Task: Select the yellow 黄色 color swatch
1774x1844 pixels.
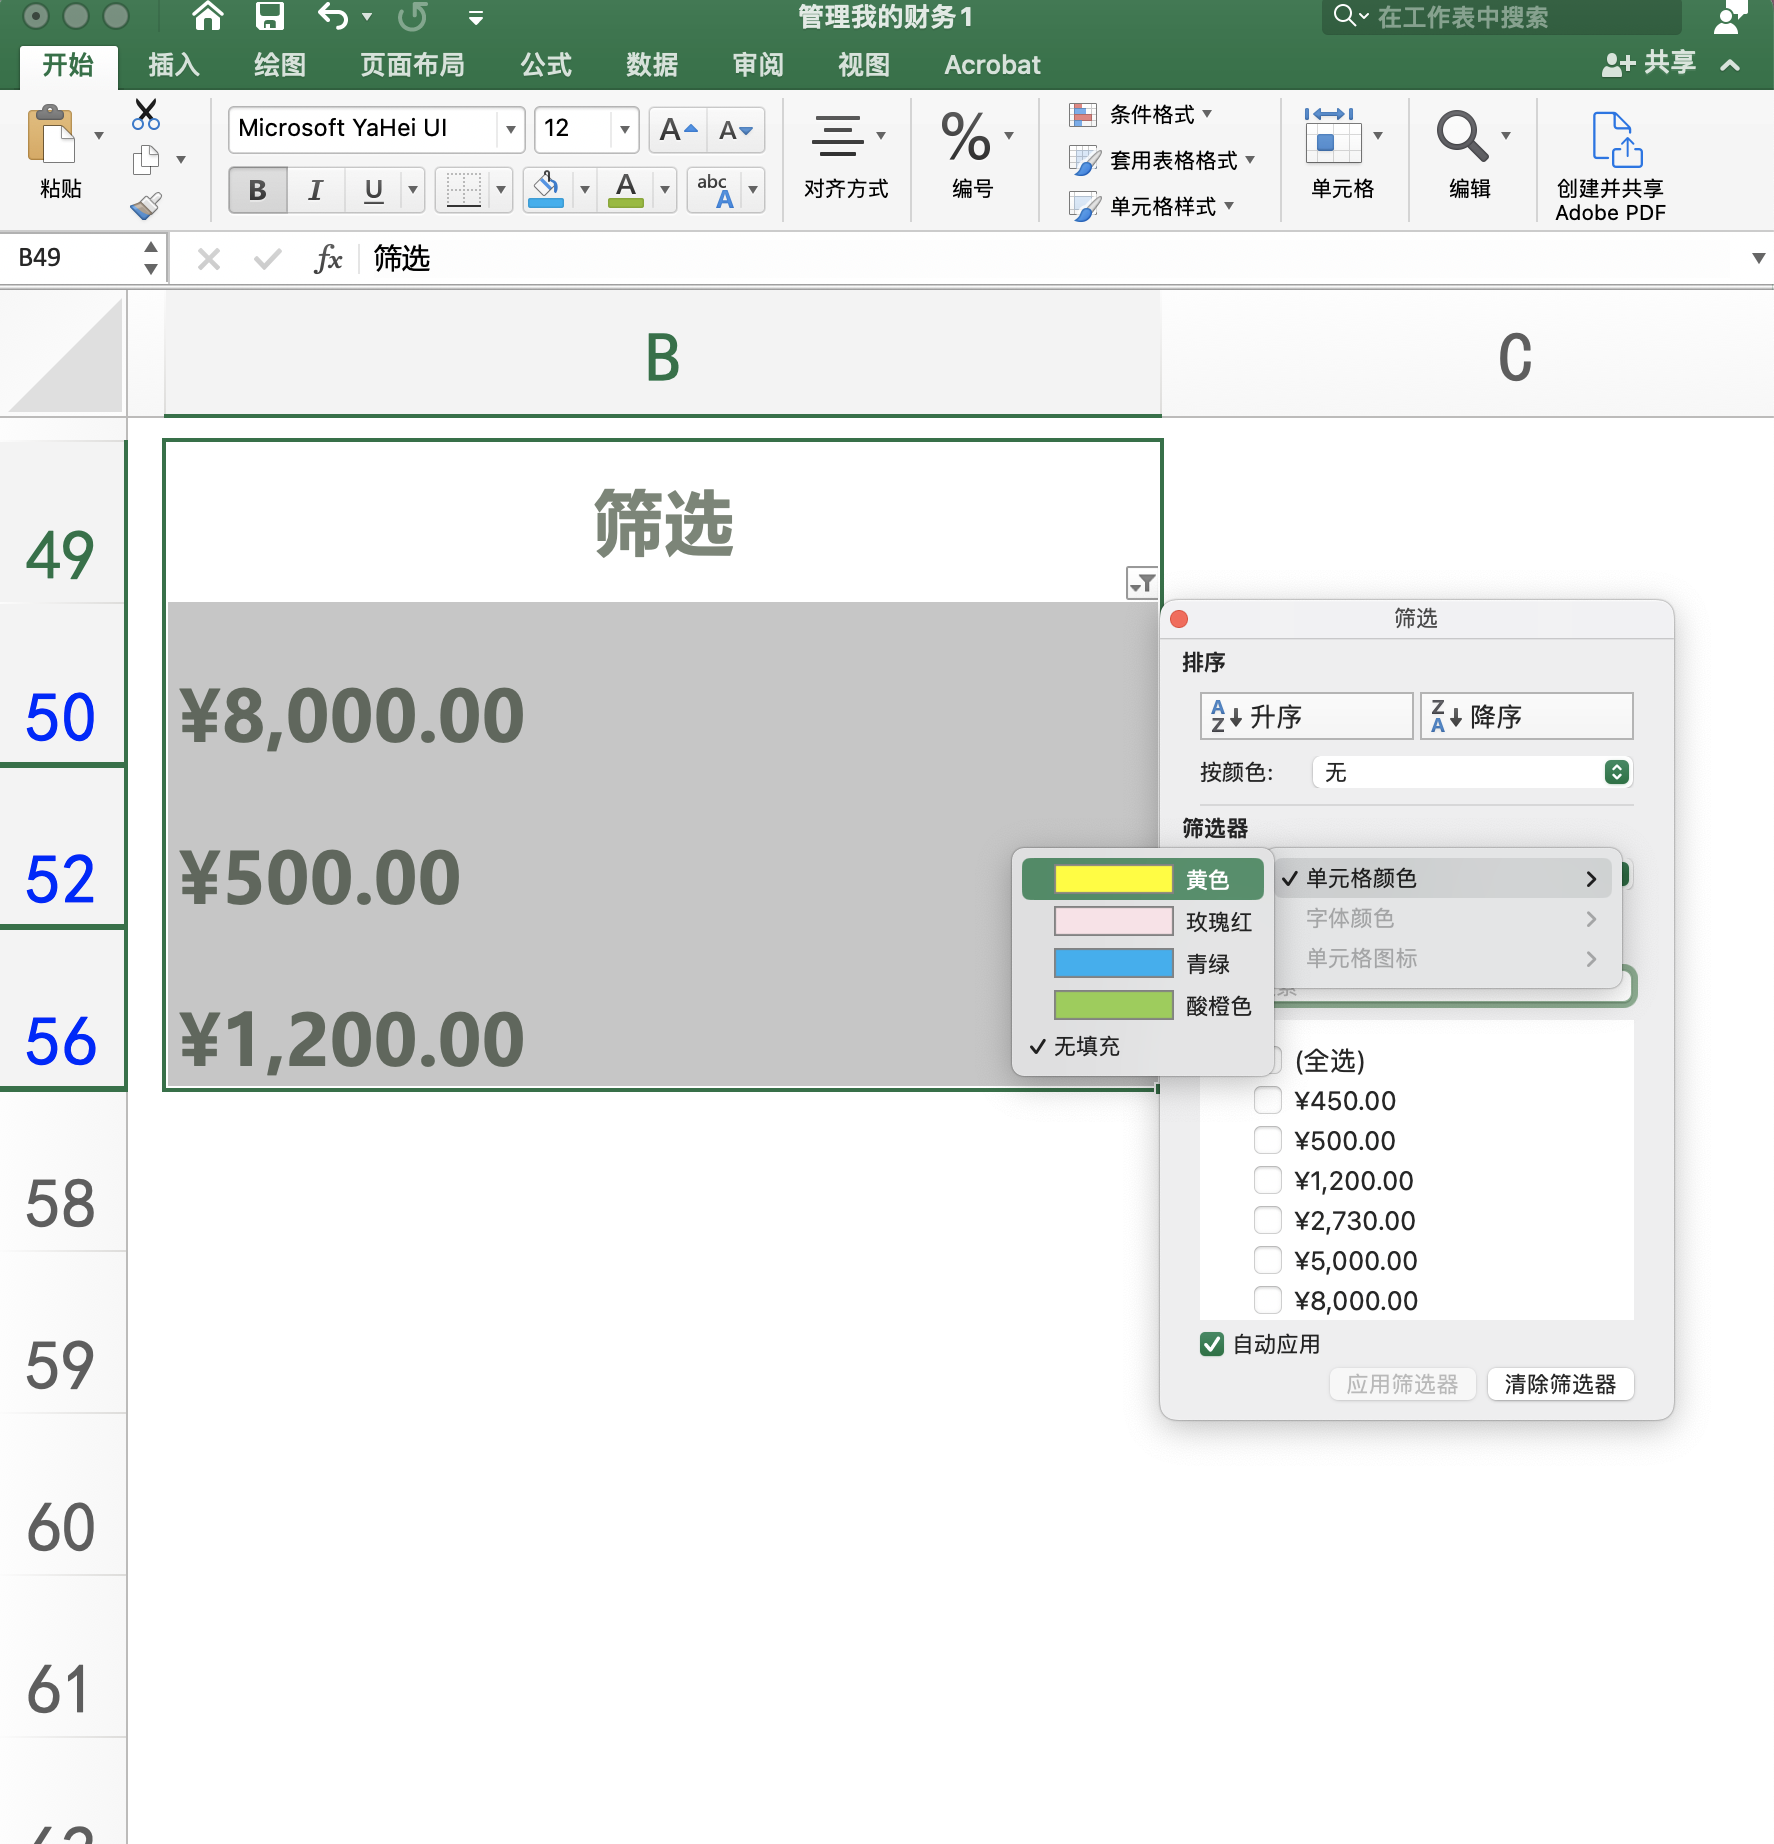Action: (x=1140, y=879)
